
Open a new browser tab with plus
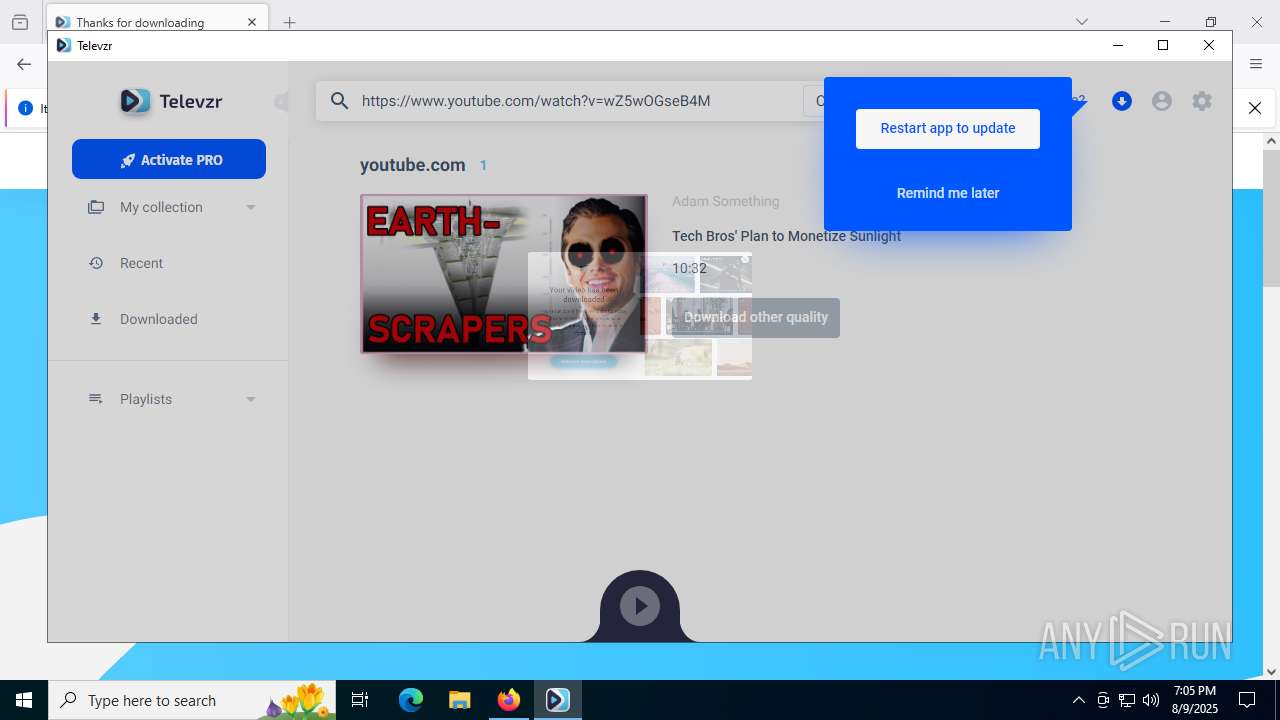point(289,22)
